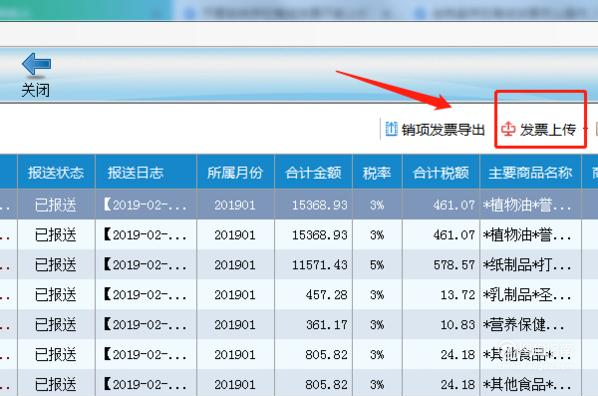Select the row with amount 457.28
The width and height of the screenshot is (598, 396).
click(x=299, y=295)
